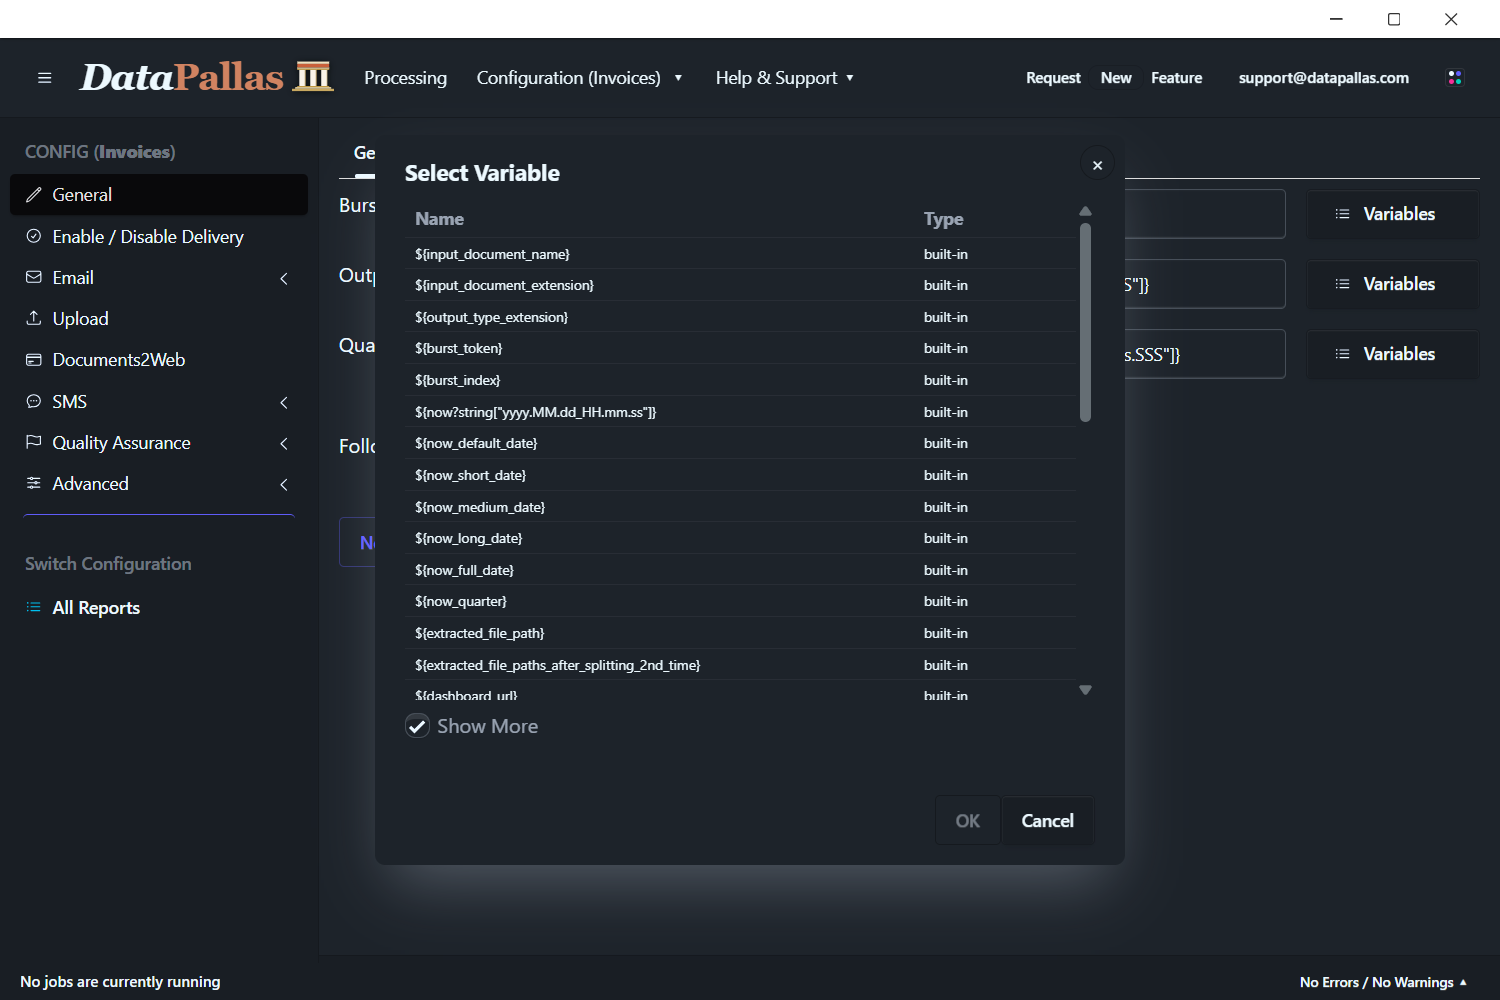Click the Documents2Web card icon

(x=34, y=360)
